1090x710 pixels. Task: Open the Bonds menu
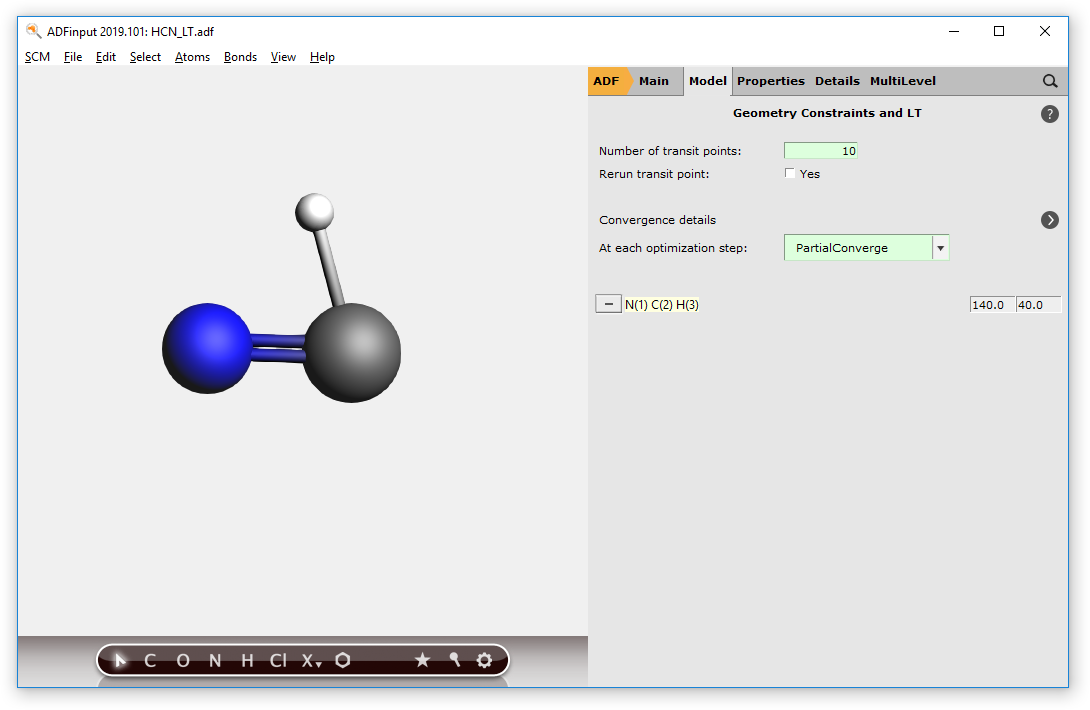coord(241,57)
